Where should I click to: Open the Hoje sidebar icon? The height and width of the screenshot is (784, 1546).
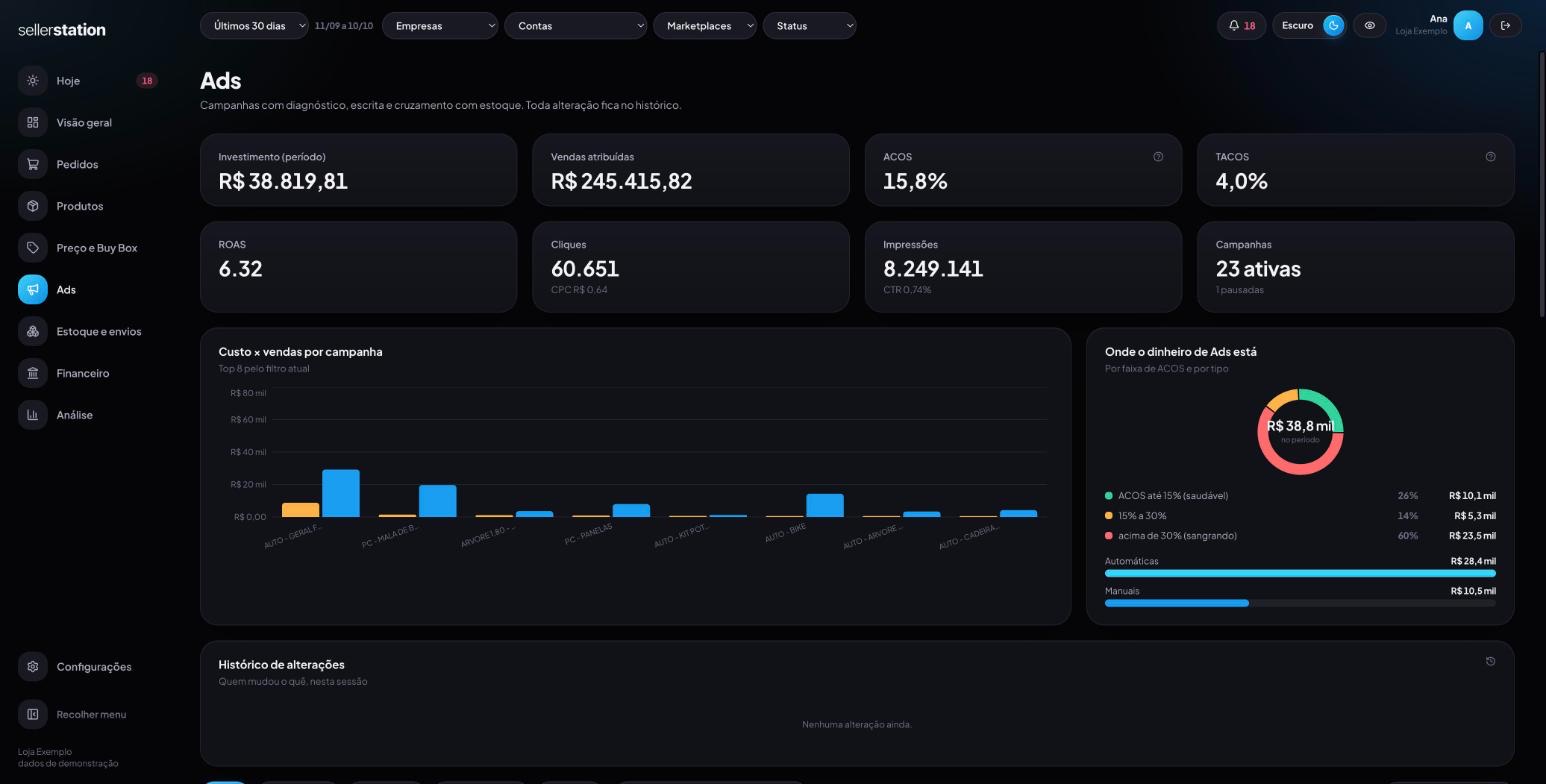point(33,80)
